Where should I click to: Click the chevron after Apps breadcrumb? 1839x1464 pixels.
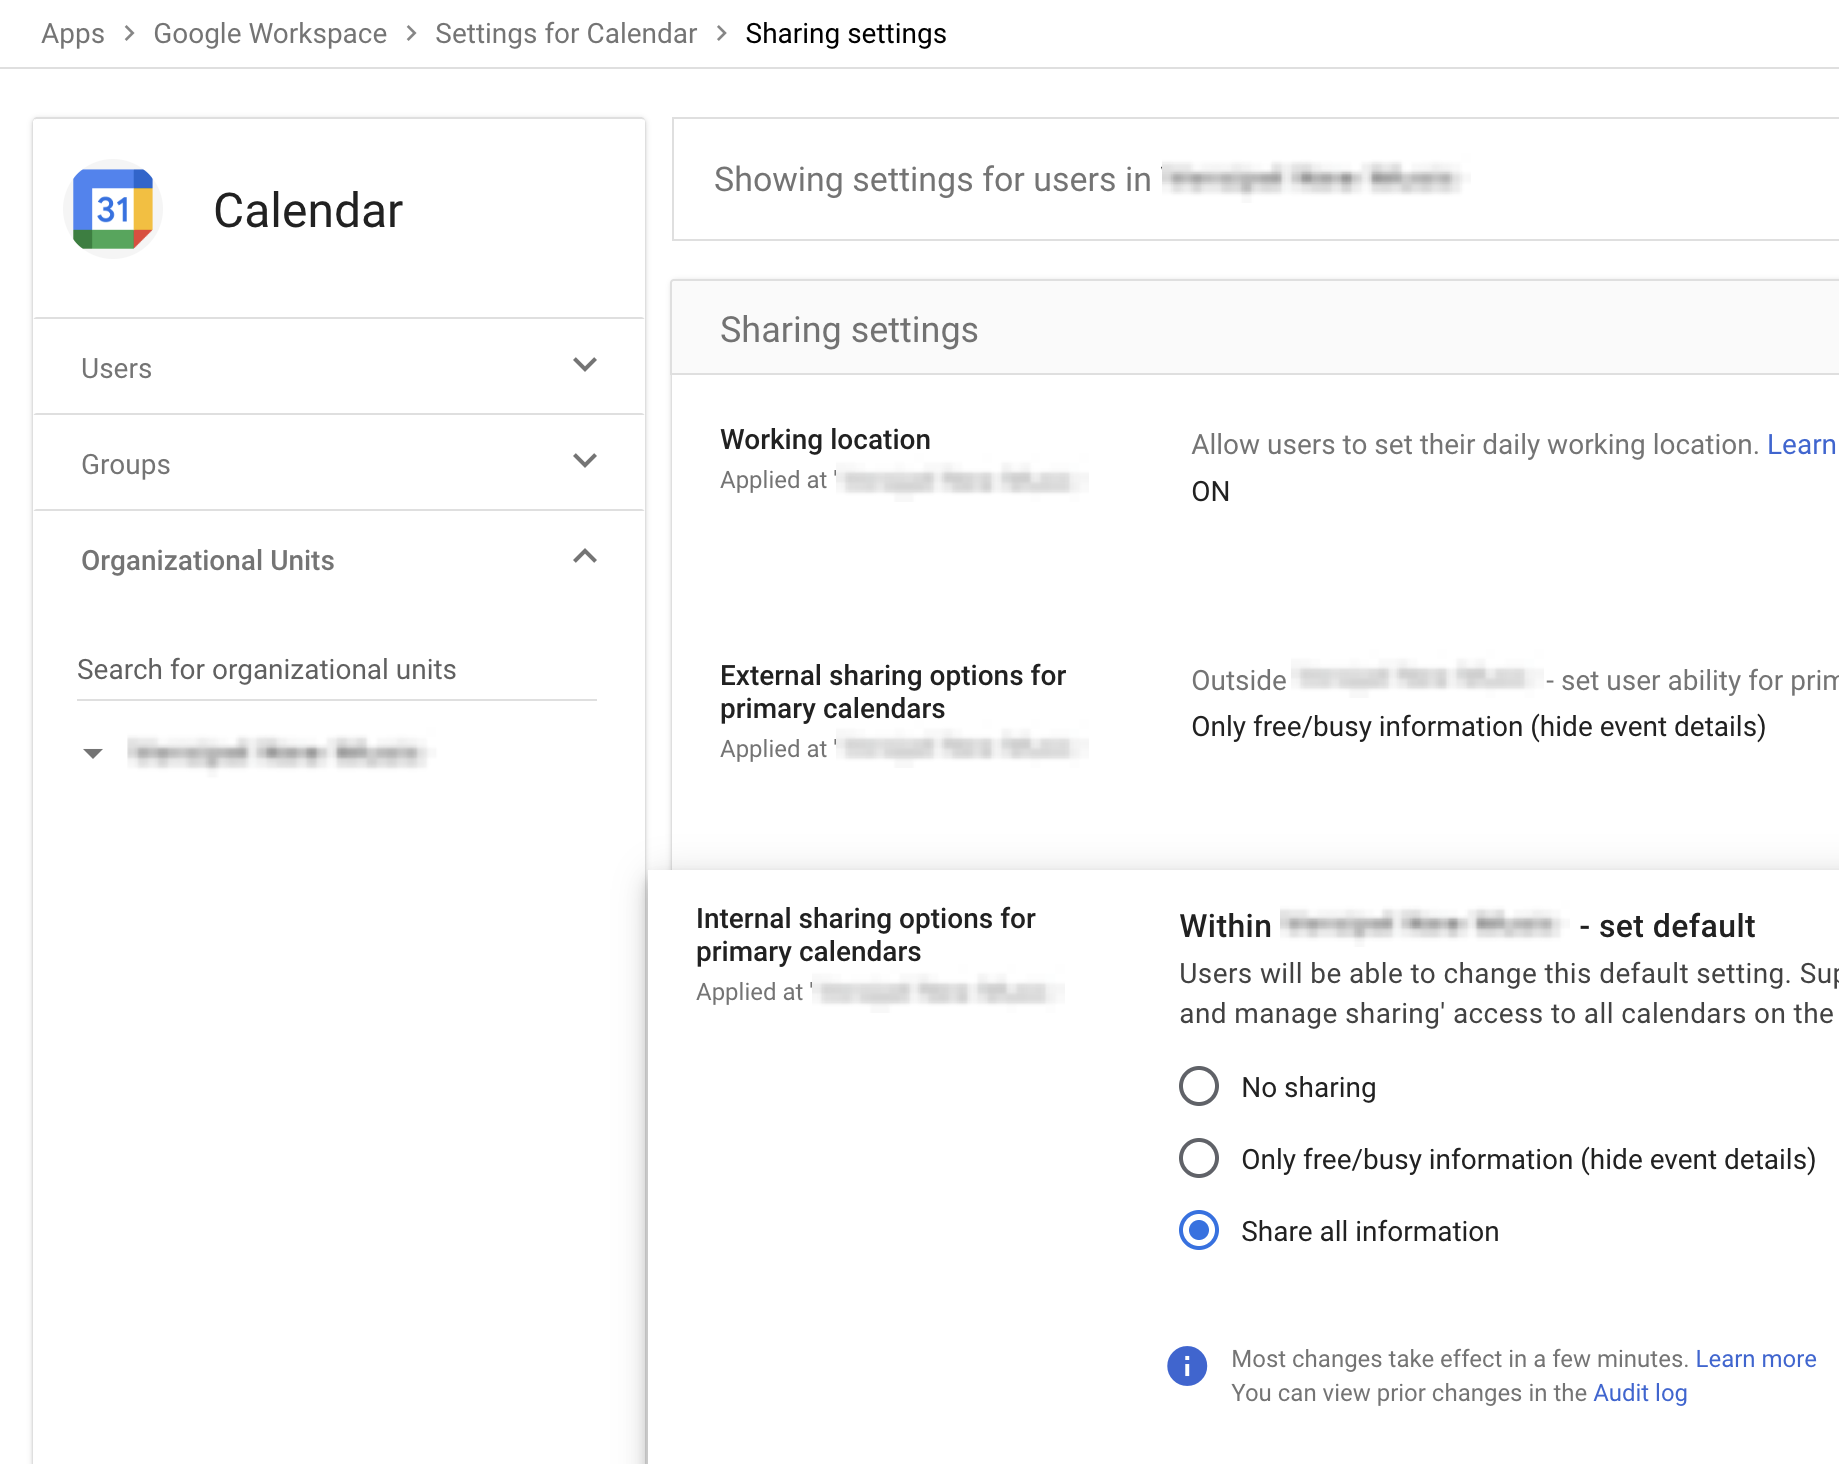129,34
